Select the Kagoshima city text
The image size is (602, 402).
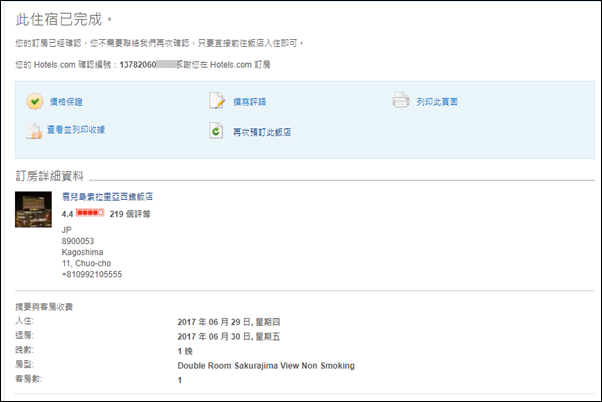tap(82, 252)
